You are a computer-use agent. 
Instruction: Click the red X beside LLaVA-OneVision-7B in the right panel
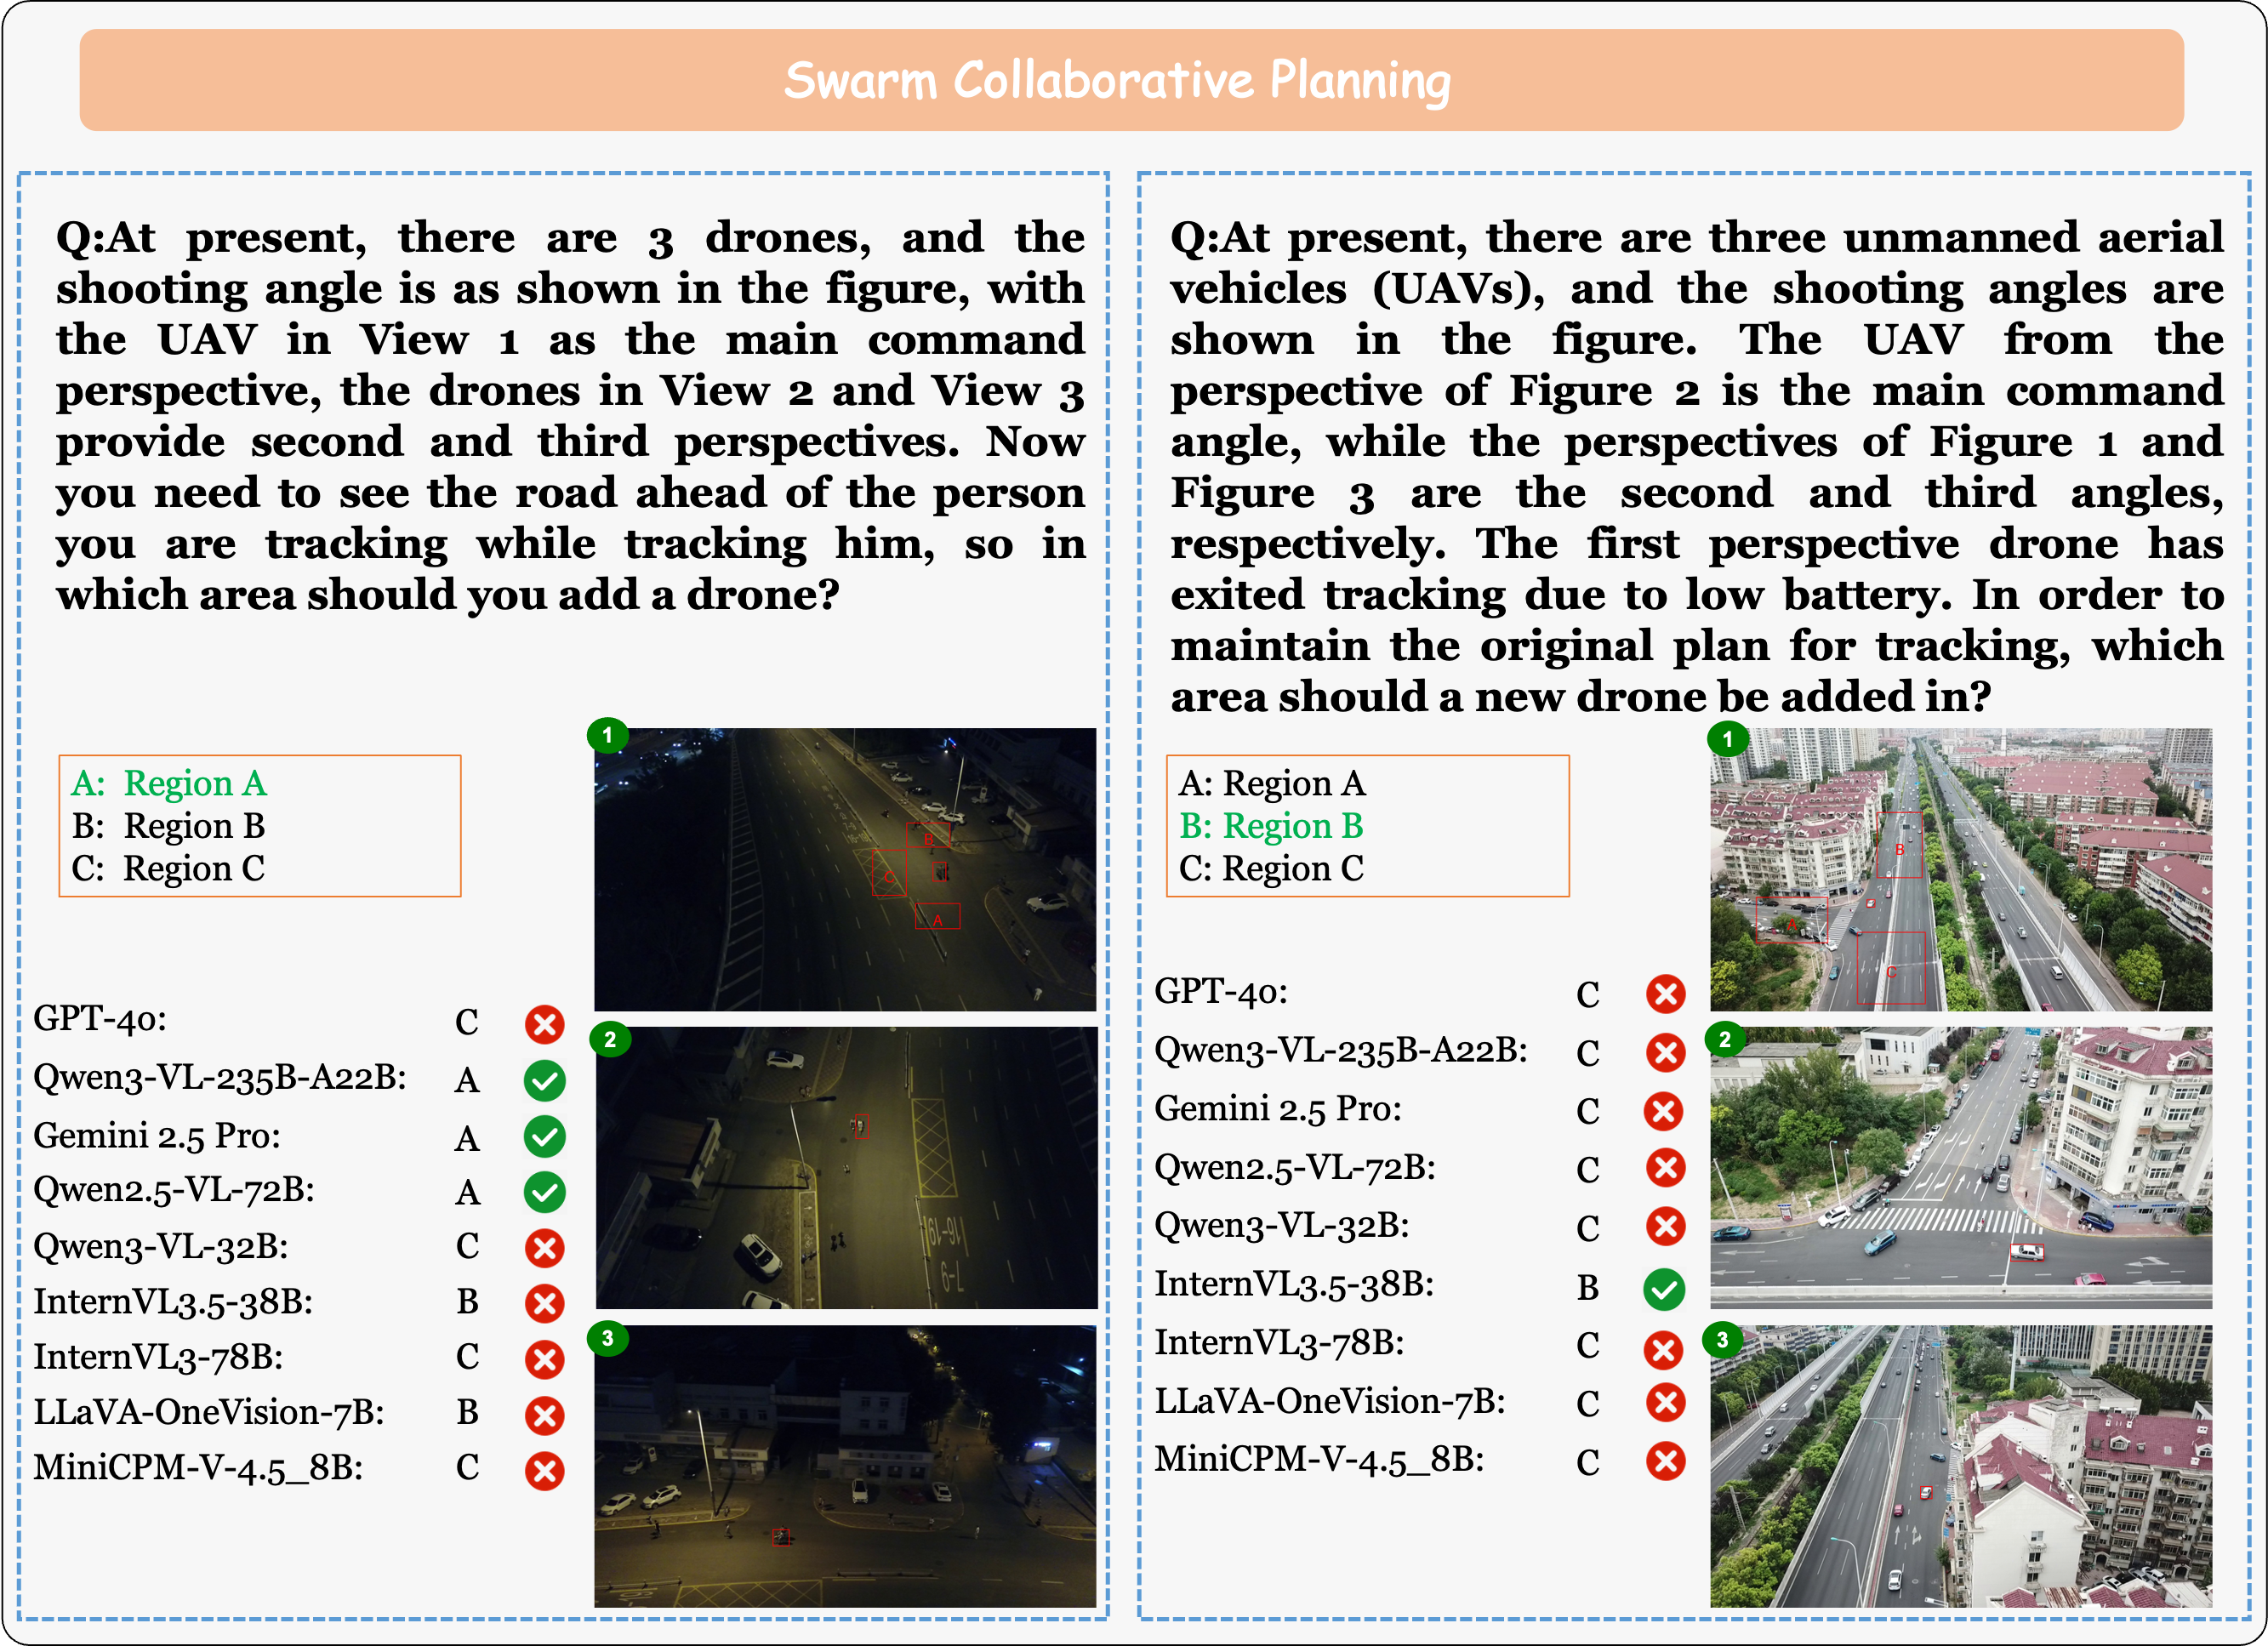coord(1665,1402)
